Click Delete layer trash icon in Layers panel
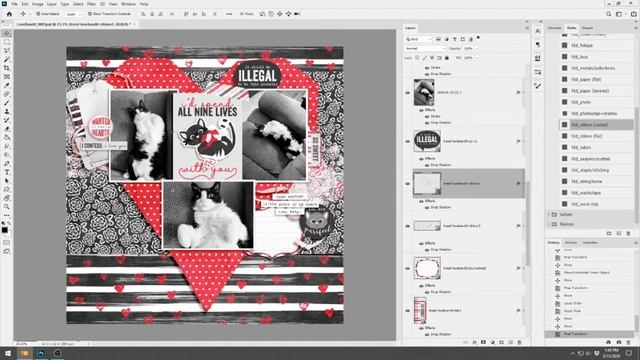 click(x=520, y=342)
